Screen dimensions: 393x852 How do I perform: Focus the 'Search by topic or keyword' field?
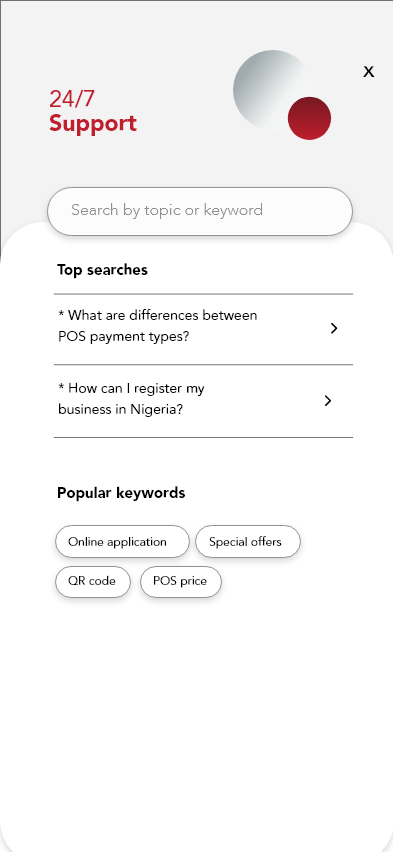coord(200,211)
